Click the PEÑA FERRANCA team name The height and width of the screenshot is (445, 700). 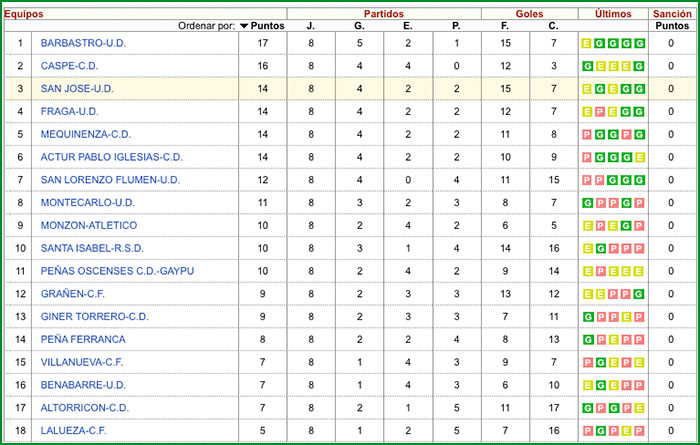83,339
